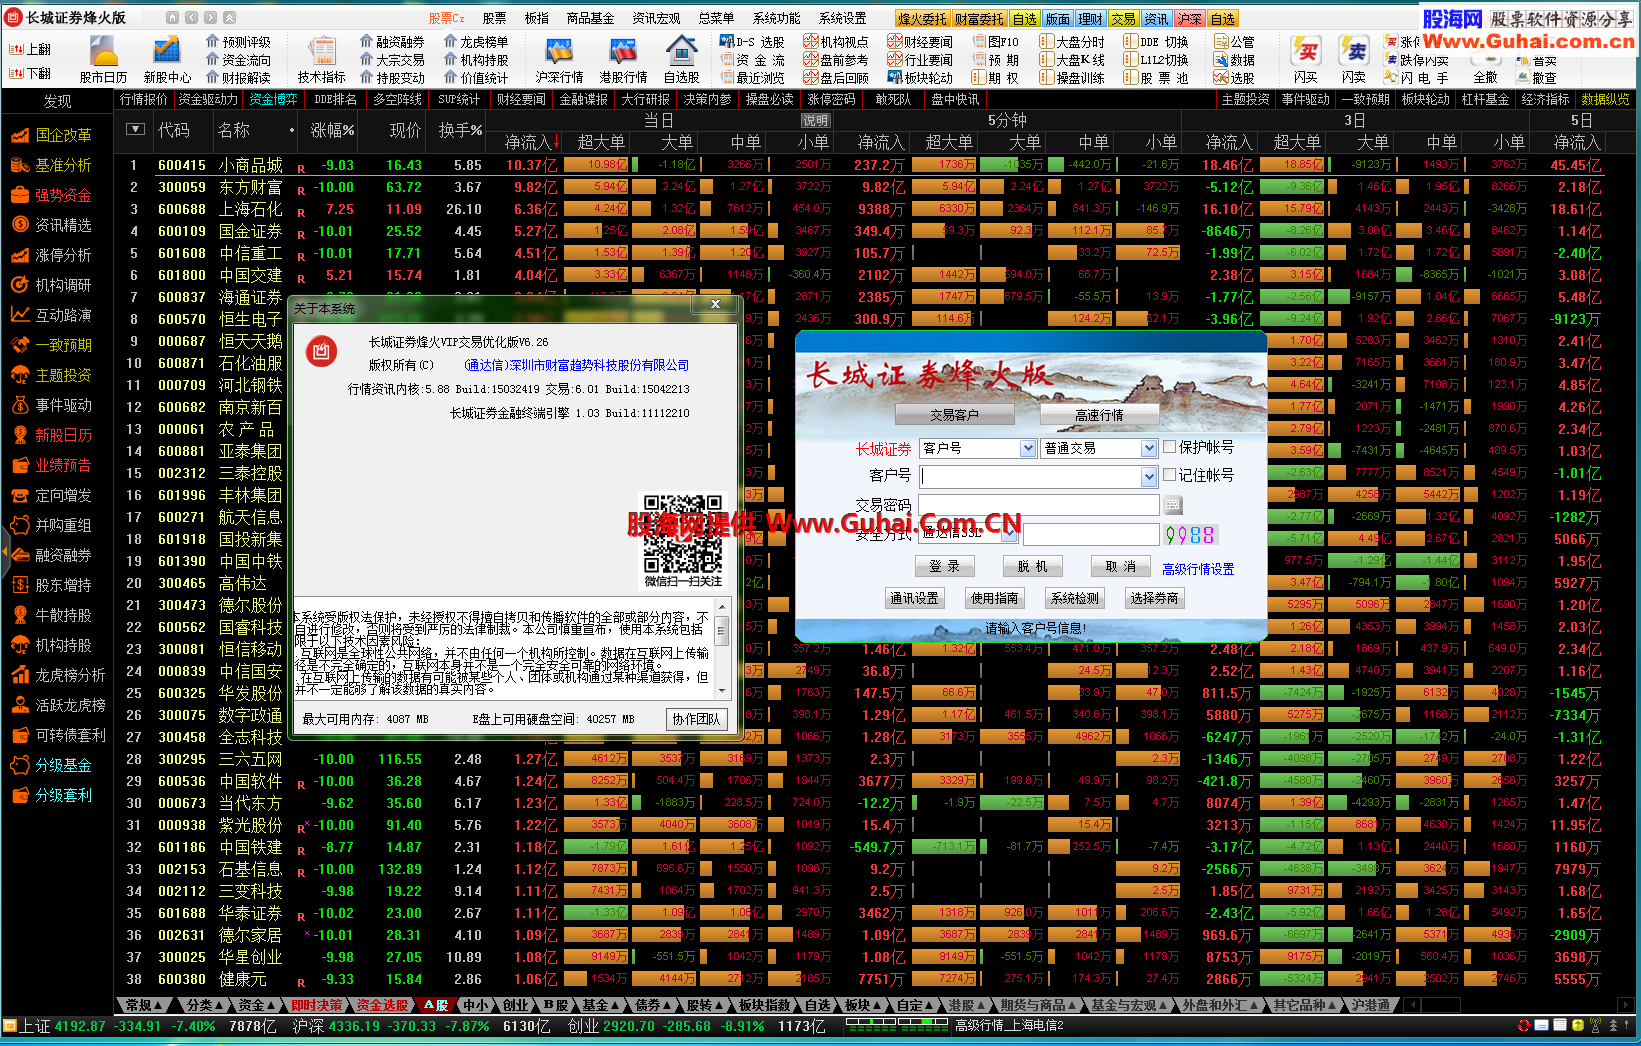The height and width of the screenshot is (1046, 1641).
Task: Open the 安全方式 通达信SSL dropdown
Action: (x=1009, y=534)
